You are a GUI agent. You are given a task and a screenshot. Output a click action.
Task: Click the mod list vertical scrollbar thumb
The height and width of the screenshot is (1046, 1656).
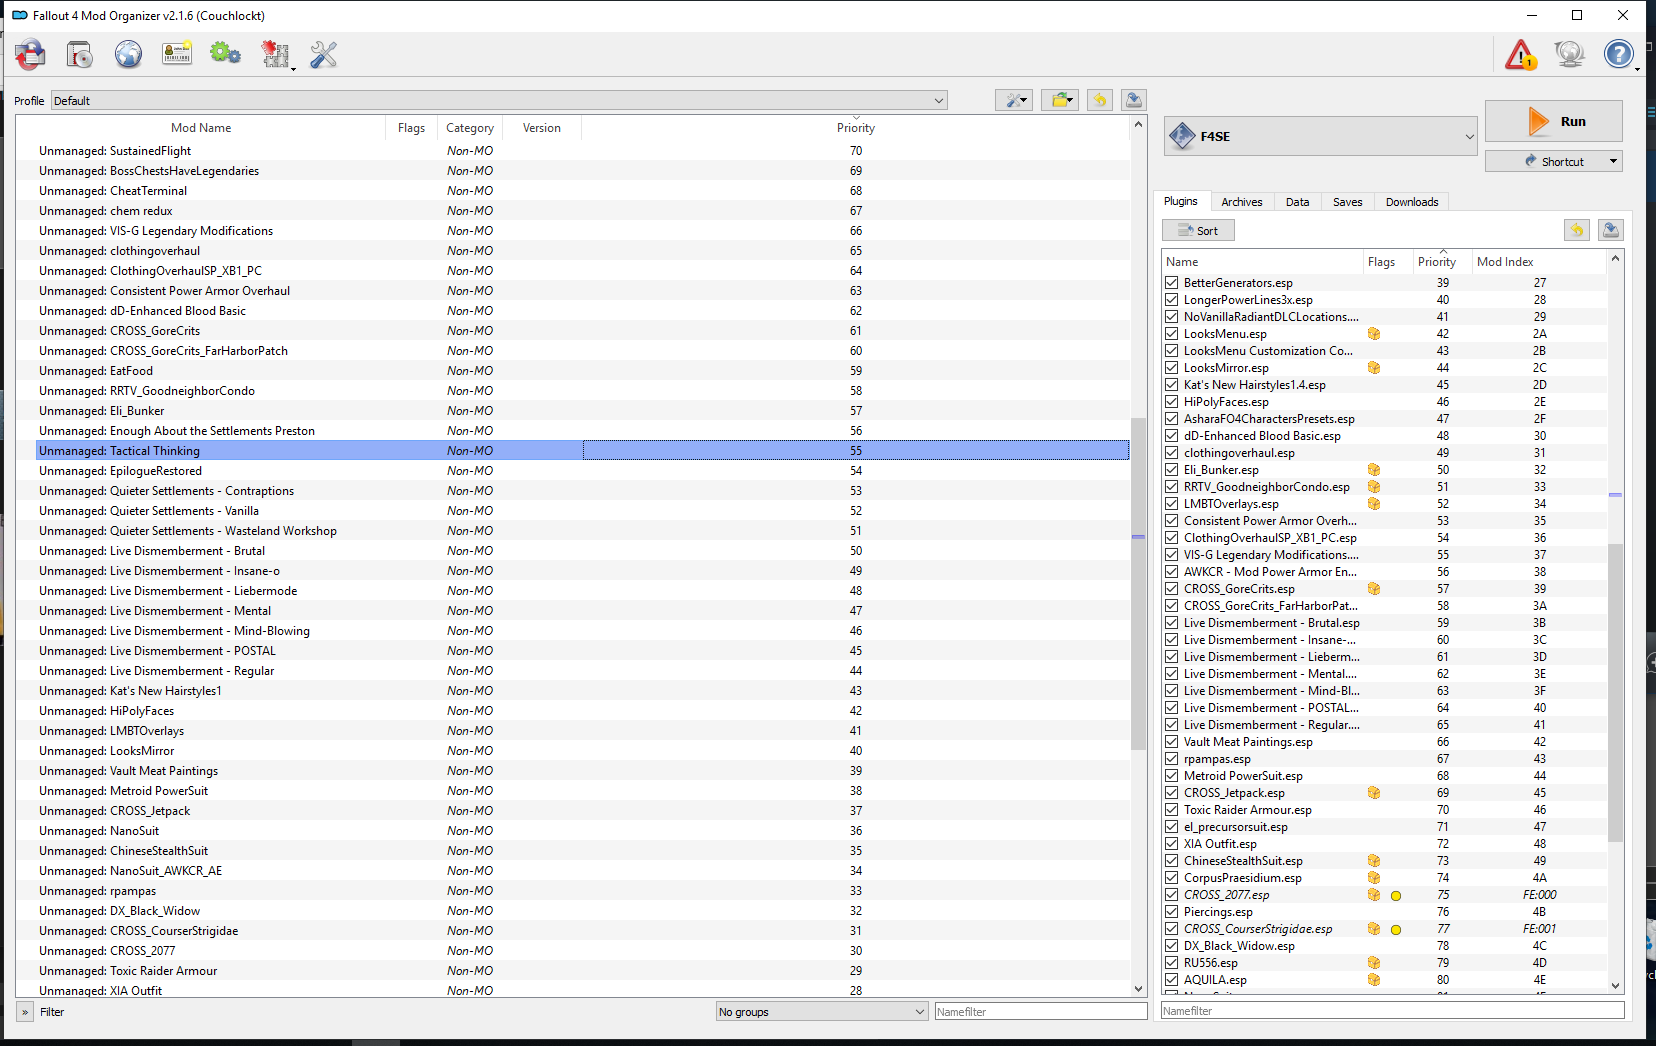(x=1138, y=583)
